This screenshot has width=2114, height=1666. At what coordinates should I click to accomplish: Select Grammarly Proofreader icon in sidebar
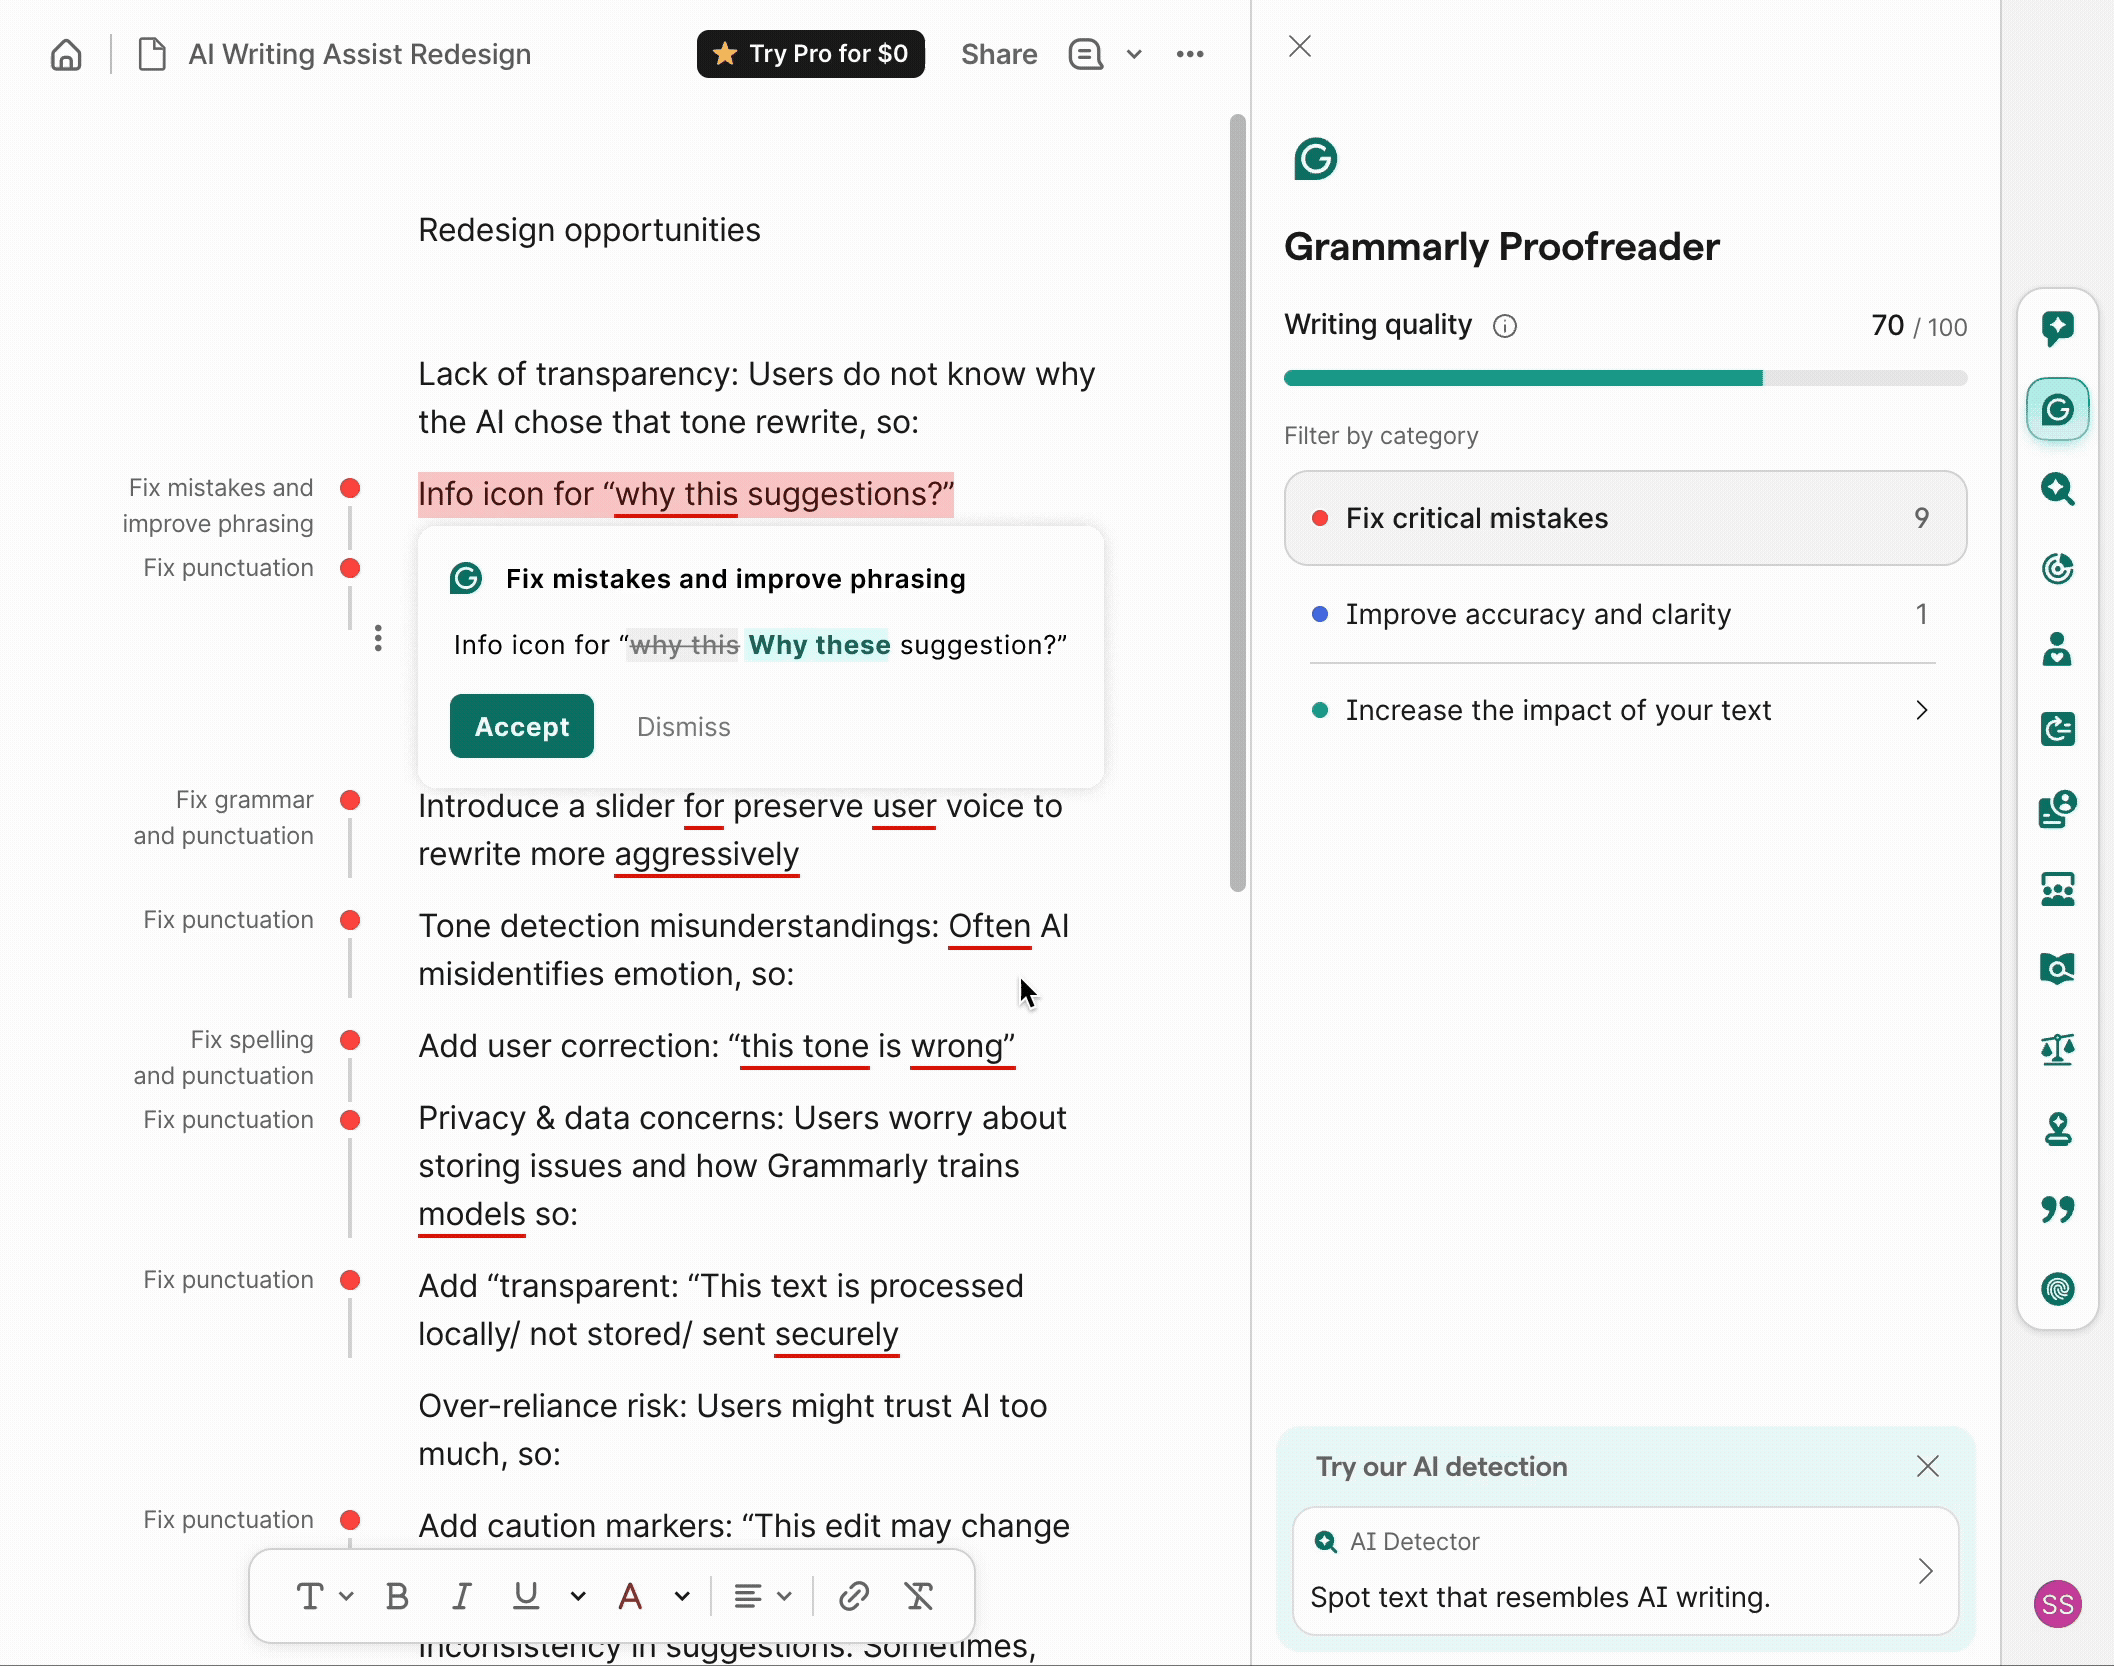click(2057, 409)
